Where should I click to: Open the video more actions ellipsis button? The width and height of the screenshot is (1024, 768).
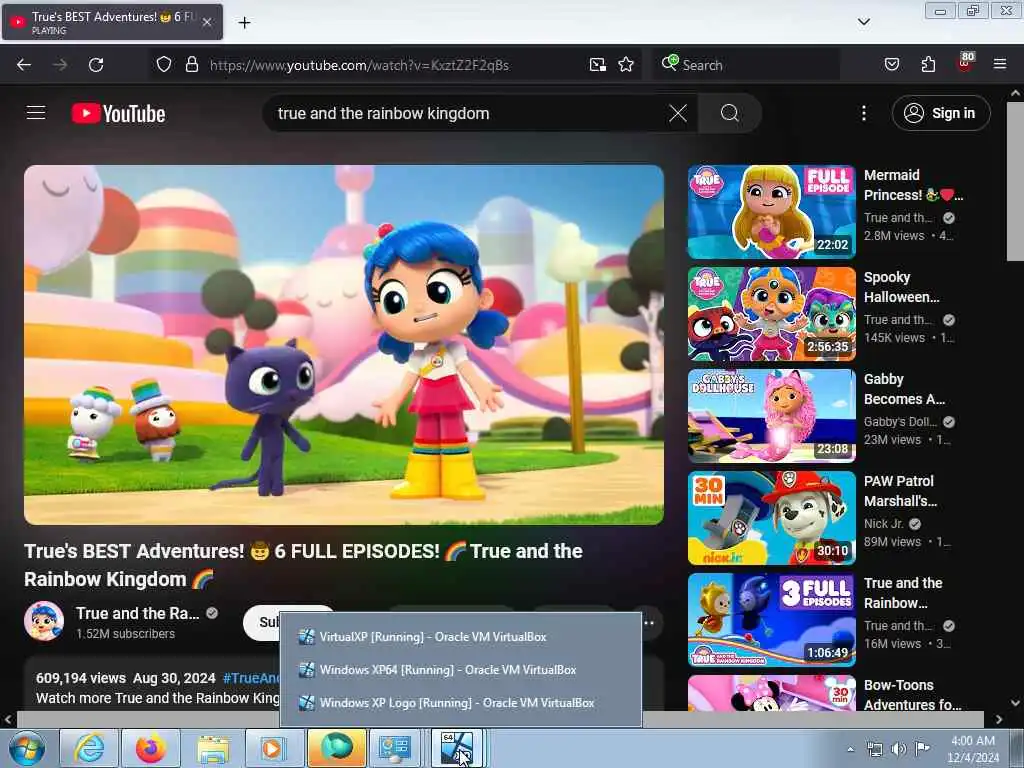[650, 622]
